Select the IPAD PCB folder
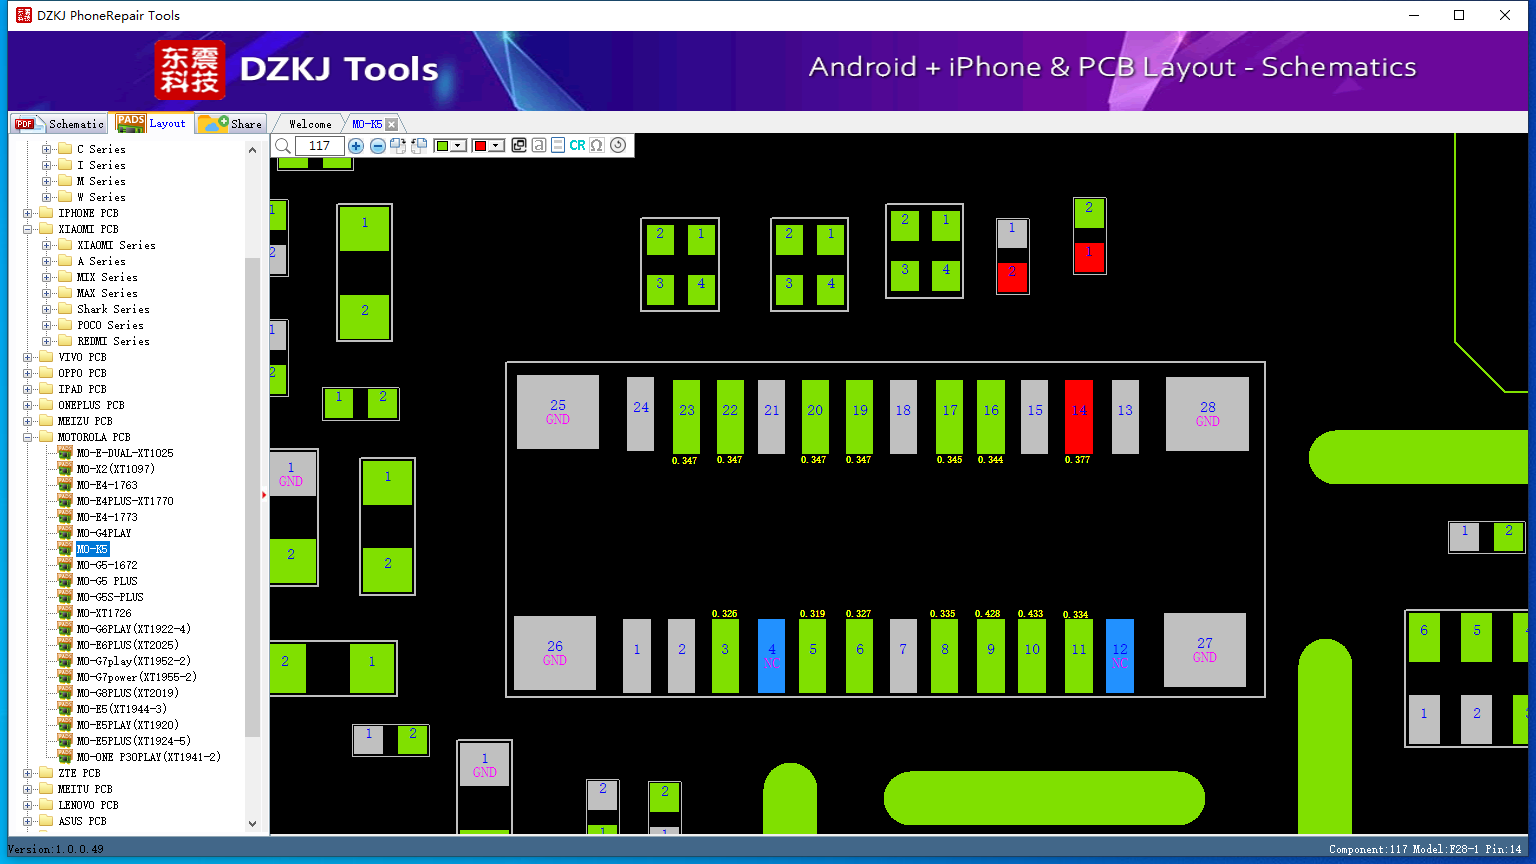The image size is (1536, 864). [82, 389]
